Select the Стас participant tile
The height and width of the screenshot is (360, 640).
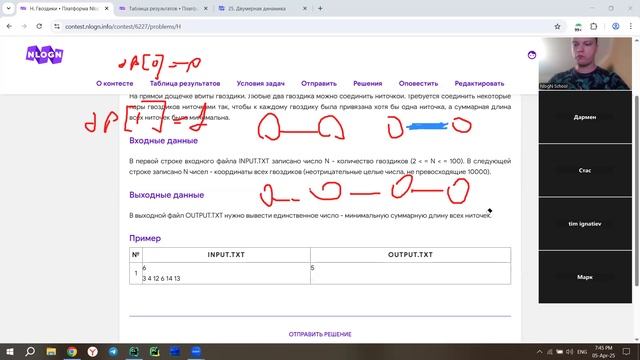point(585,171)
